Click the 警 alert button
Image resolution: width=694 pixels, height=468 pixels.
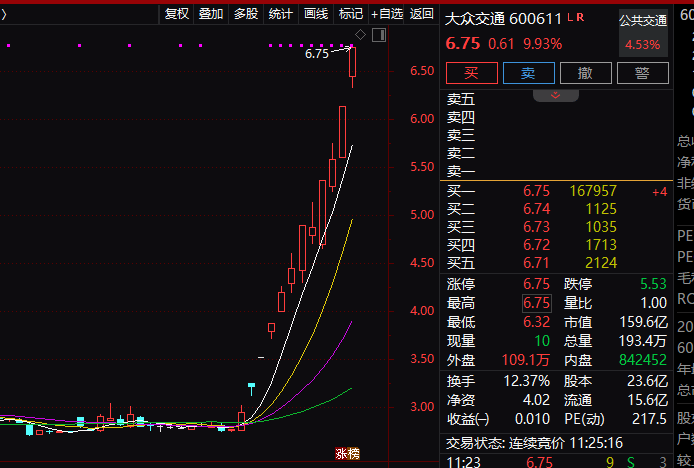(x=643, y=73)
